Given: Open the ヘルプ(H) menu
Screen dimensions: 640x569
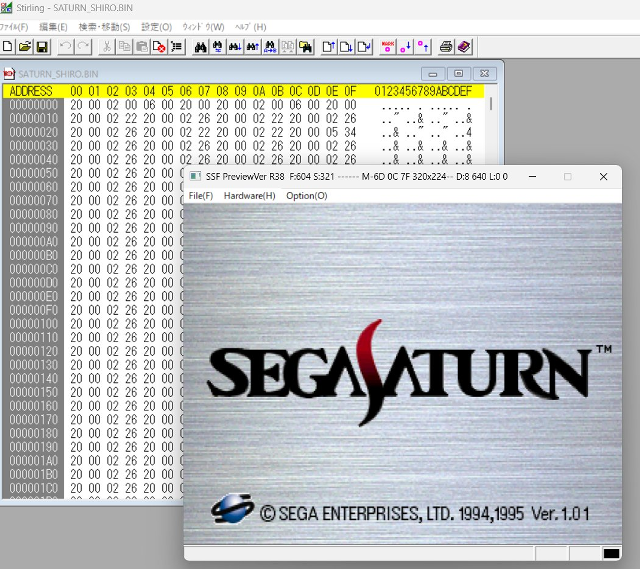Looking at the screenshot, I should click(251, 27).
